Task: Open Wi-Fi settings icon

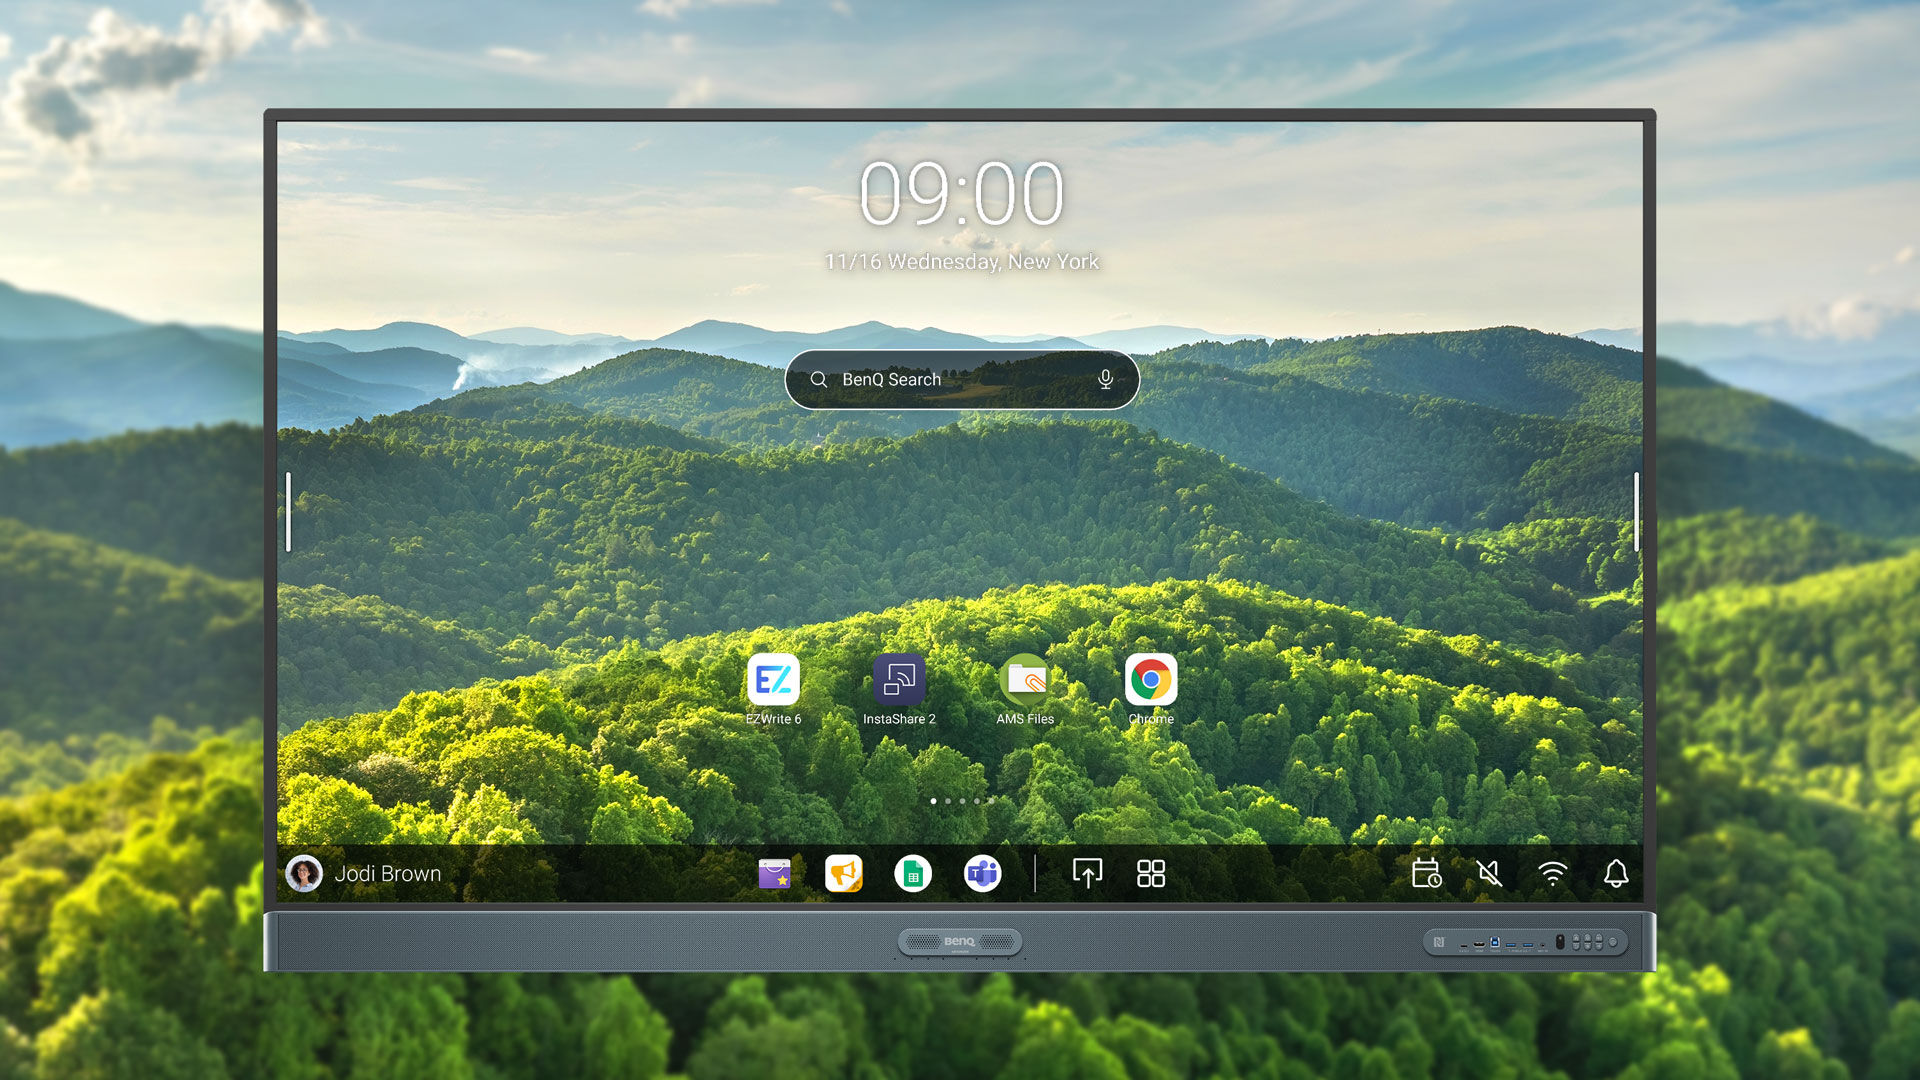Action: pos(1552,874)
